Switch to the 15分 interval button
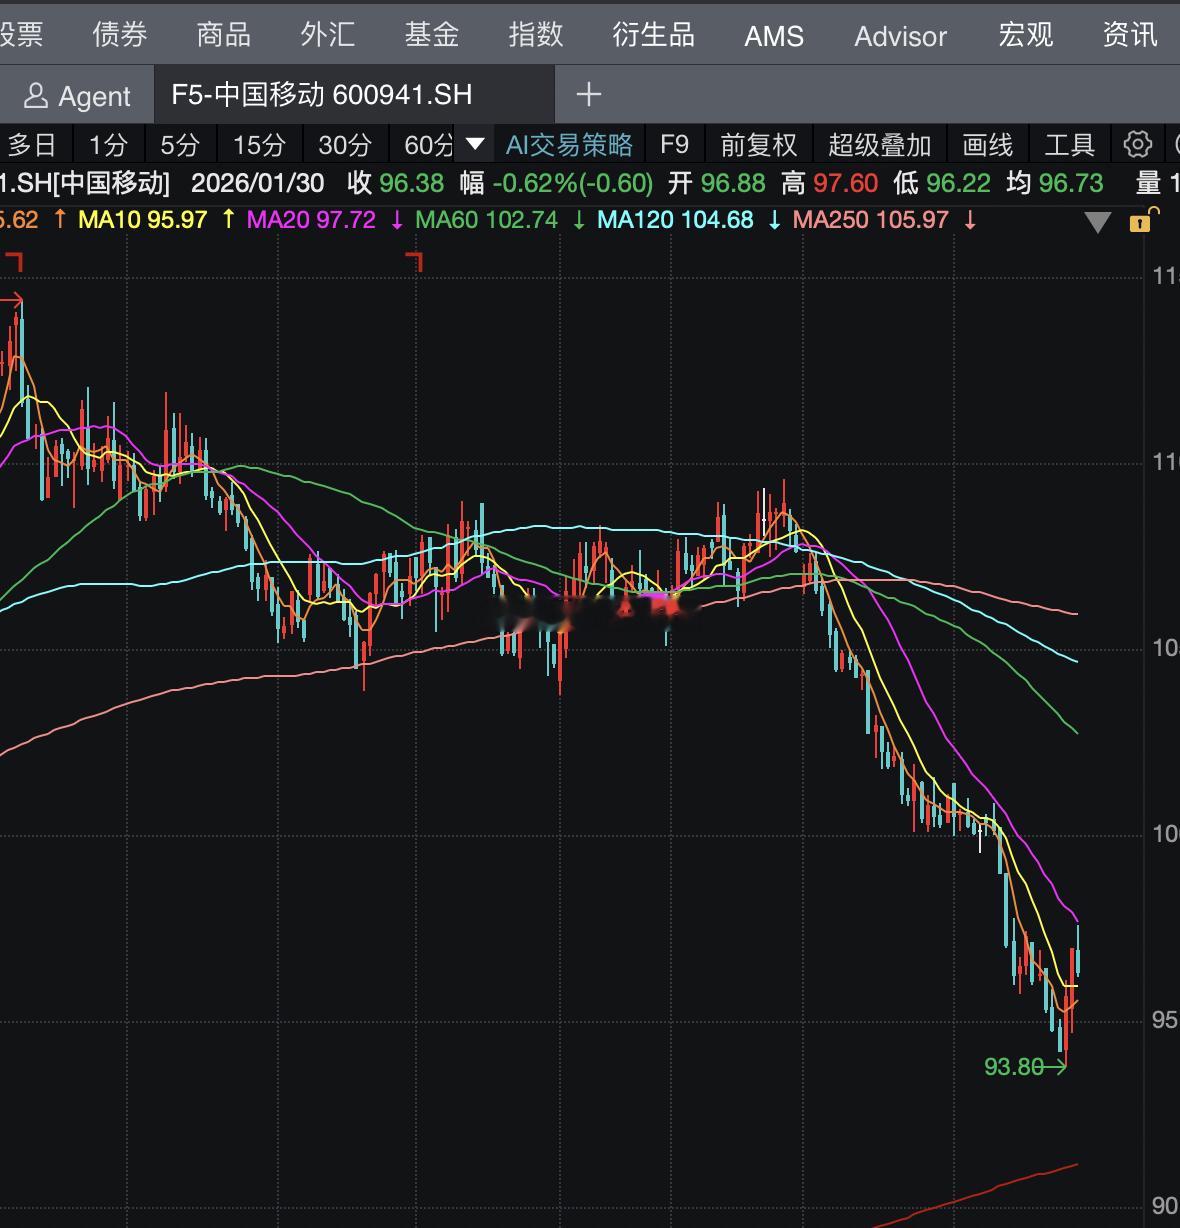The height and width of the screenshot is (1228, 1180). (259, 143)
